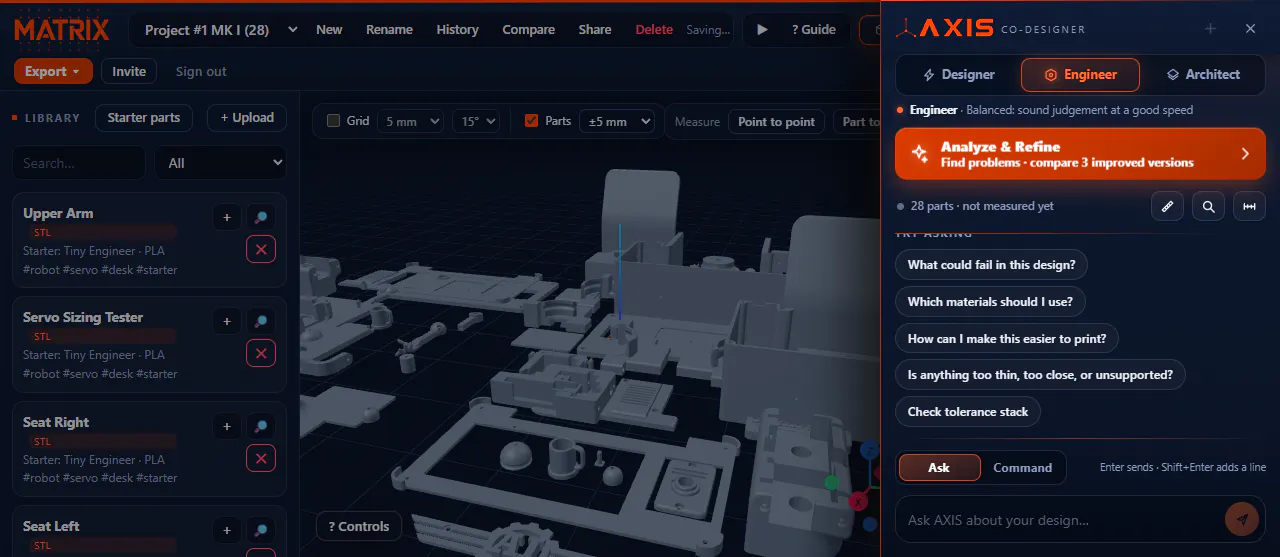Switch to Ask mode
Screen dimensions: 1280x557
click(939, 467)
